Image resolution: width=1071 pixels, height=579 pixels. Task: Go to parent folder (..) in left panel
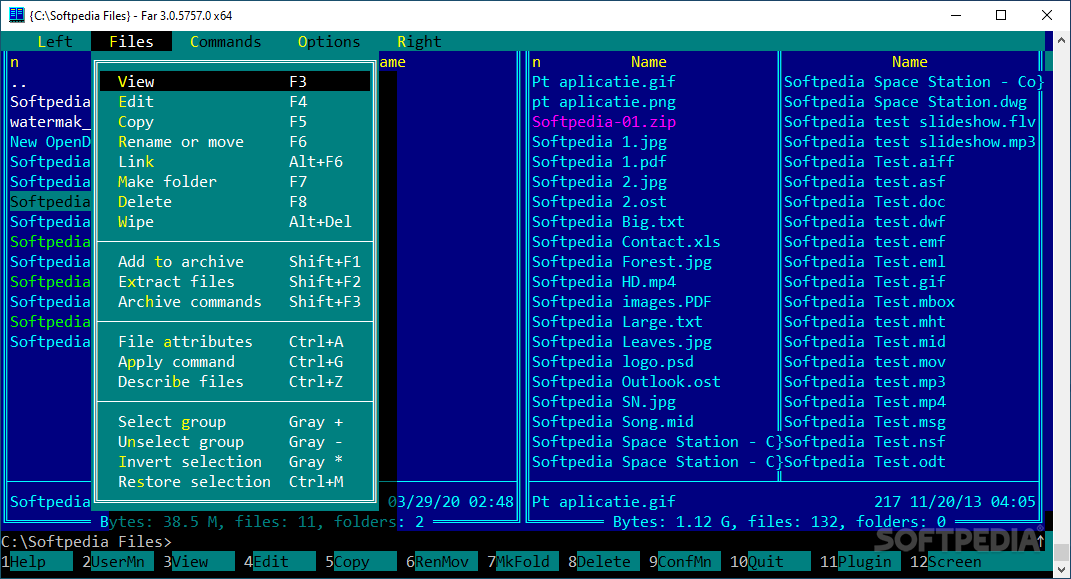coord(18,84)
